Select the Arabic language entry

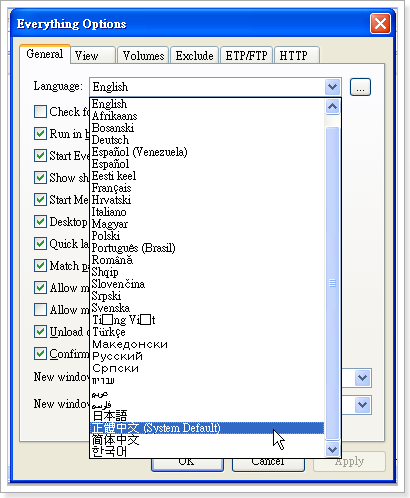(x=207, y=392)
